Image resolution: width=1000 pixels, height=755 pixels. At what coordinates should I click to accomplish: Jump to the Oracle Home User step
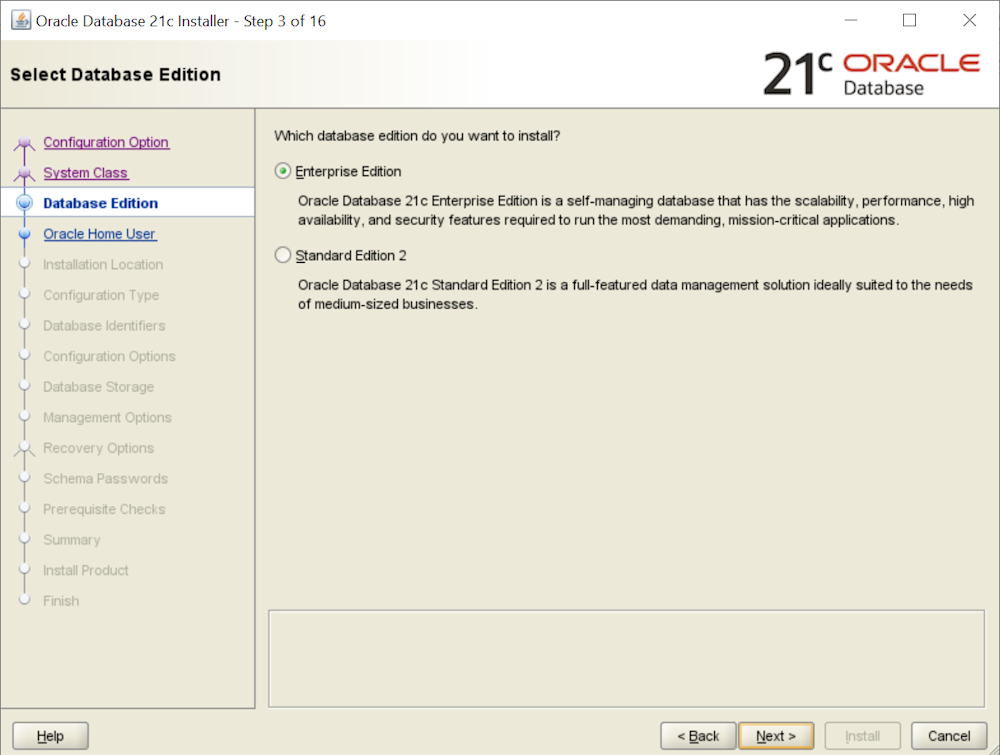[99, 234]
